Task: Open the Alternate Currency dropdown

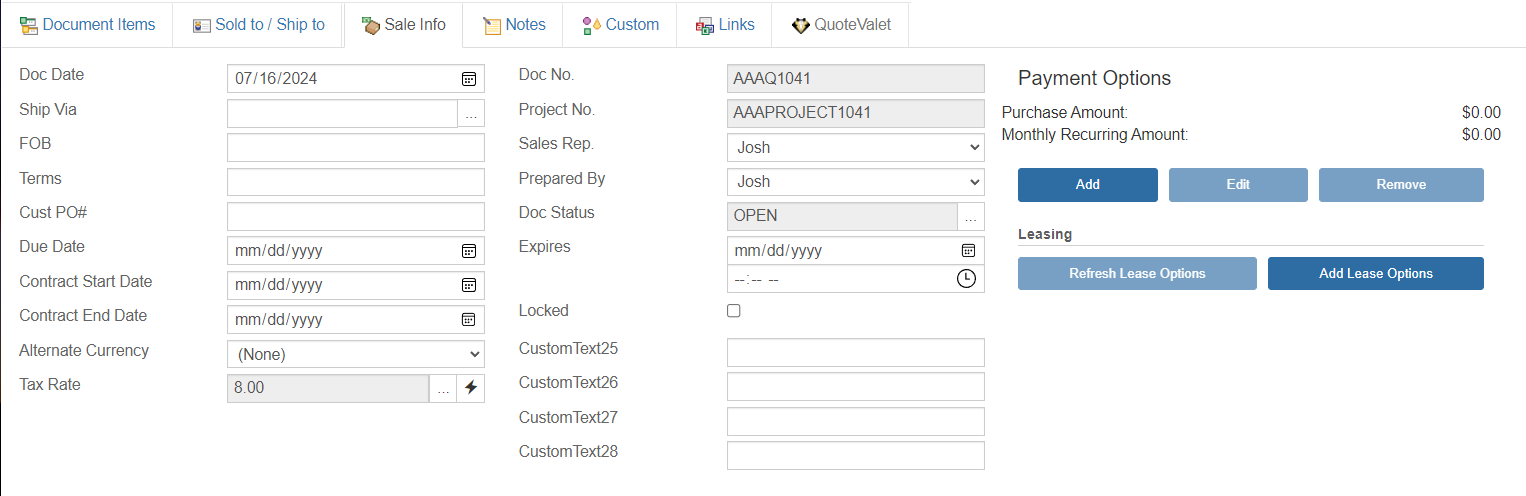Action: [356, 354]
